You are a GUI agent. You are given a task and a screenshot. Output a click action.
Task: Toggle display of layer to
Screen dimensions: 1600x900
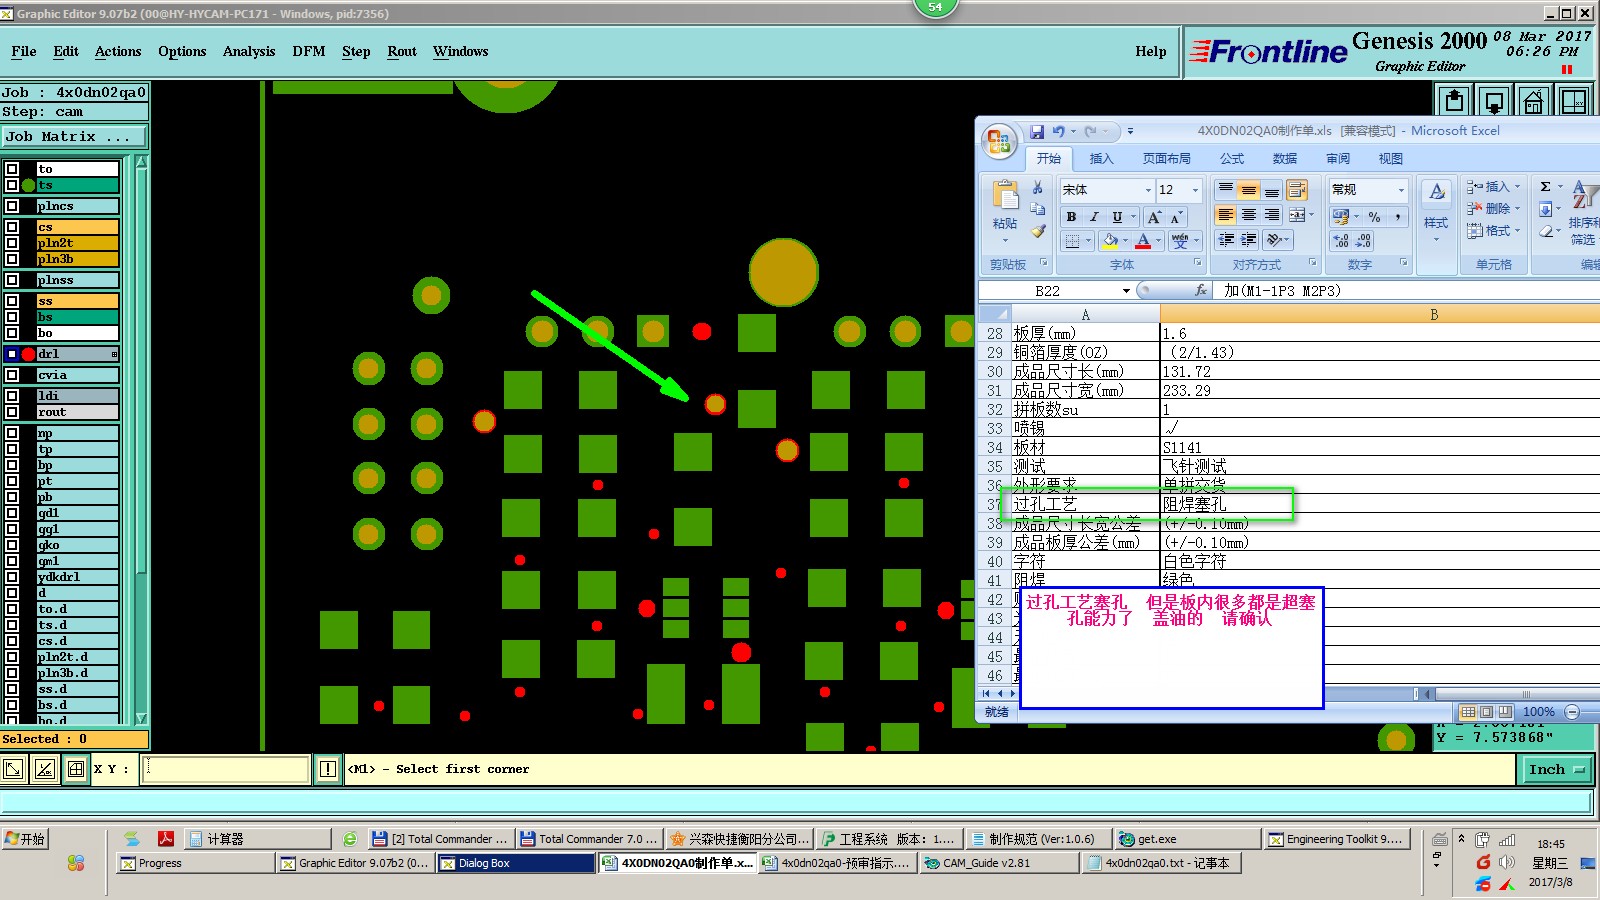(x=12, y=169)
